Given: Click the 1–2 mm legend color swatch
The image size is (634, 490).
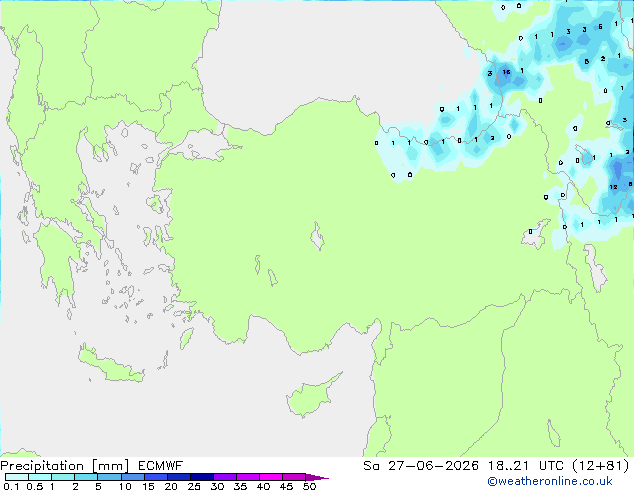Looking at the screenshot, I should coord(63,477).
